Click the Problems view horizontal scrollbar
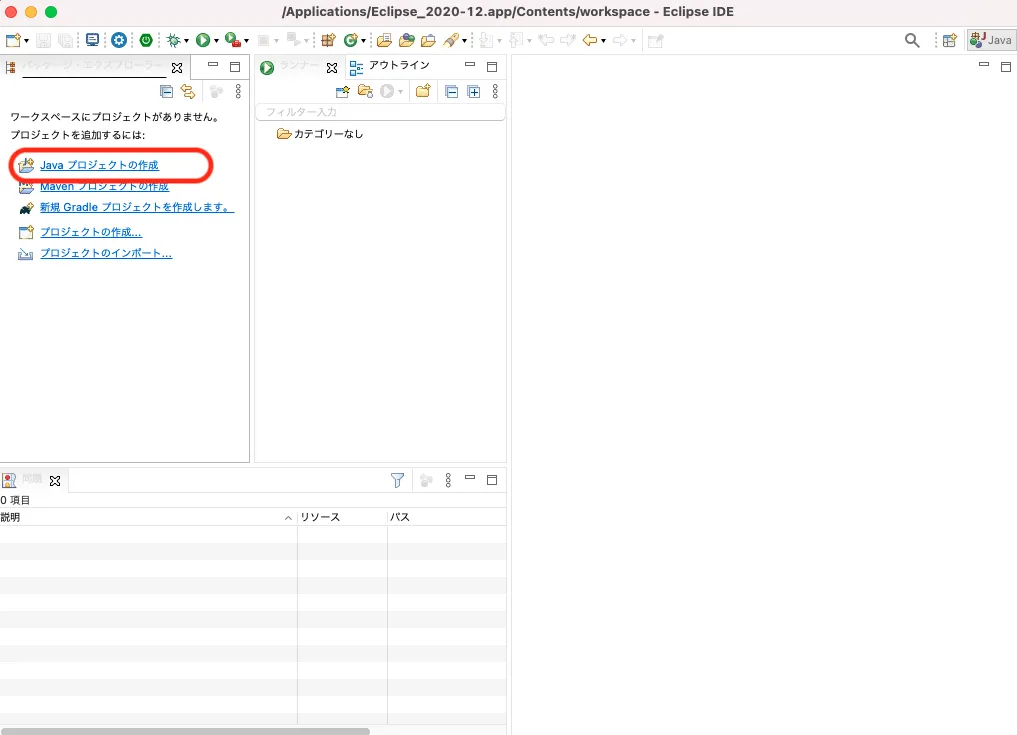Screen dimensions: 1017x735 point(185,731)
